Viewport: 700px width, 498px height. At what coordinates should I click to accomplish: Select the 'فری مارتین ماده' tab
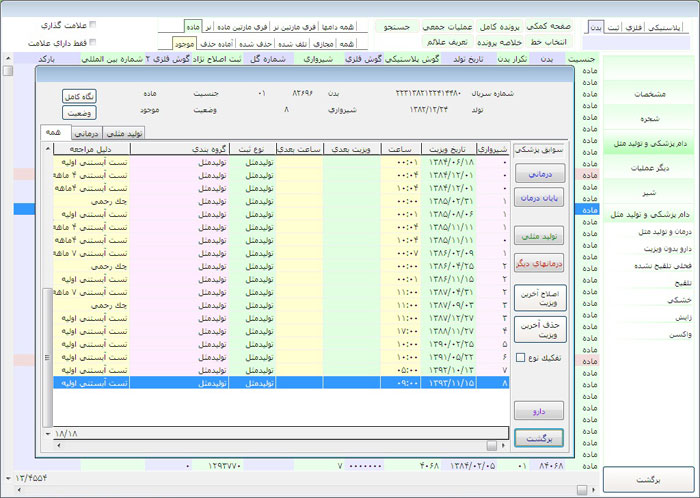coord(242,27)
